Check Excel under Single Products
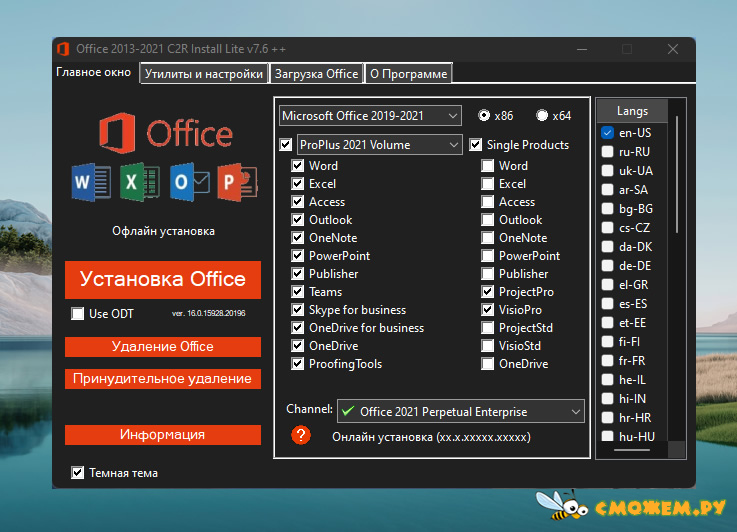The height and width of the screenshot is (532, 737). click(487, 183)
